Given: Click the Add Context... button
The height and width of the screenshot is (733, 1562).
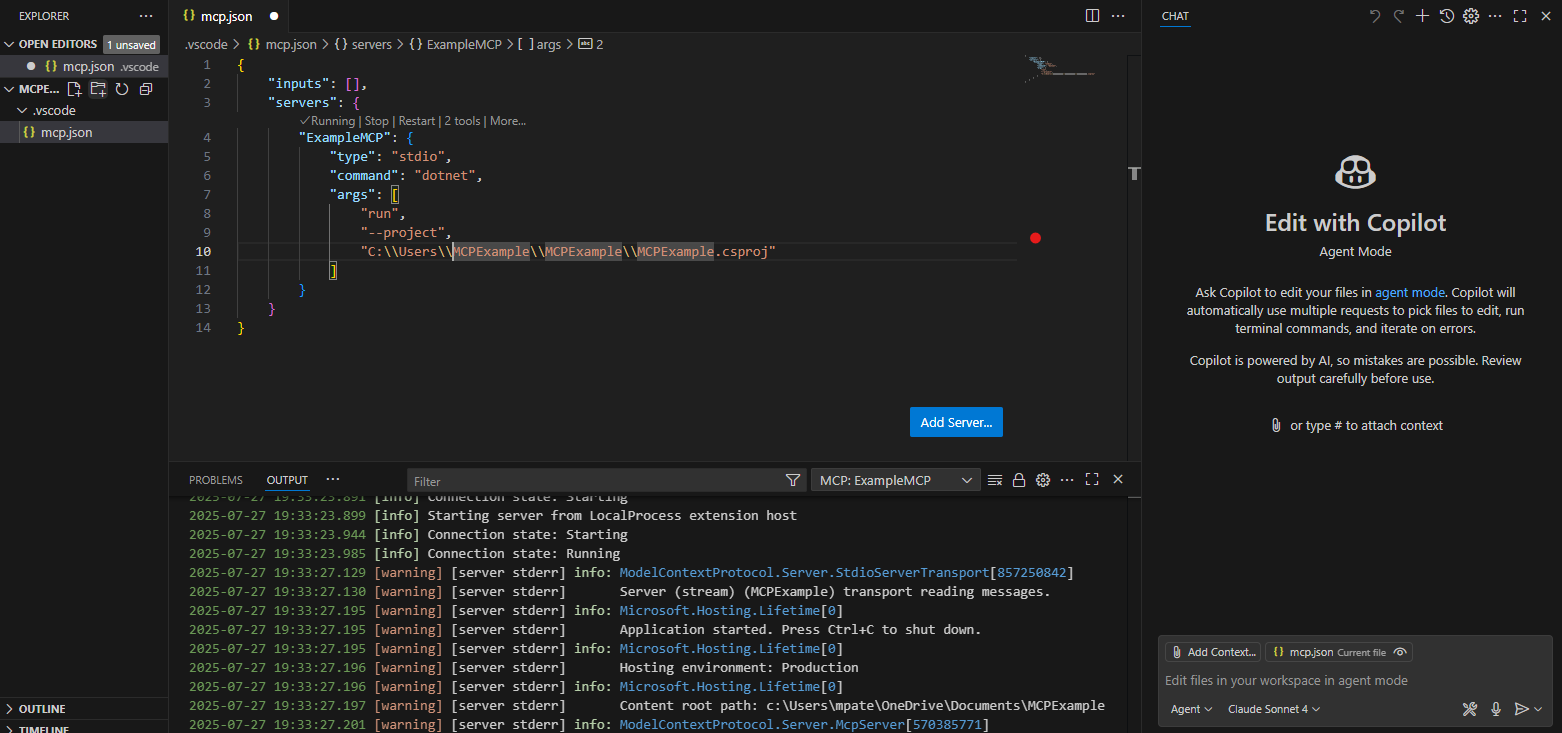Looking at the screenshot, I should (1212, 652).
